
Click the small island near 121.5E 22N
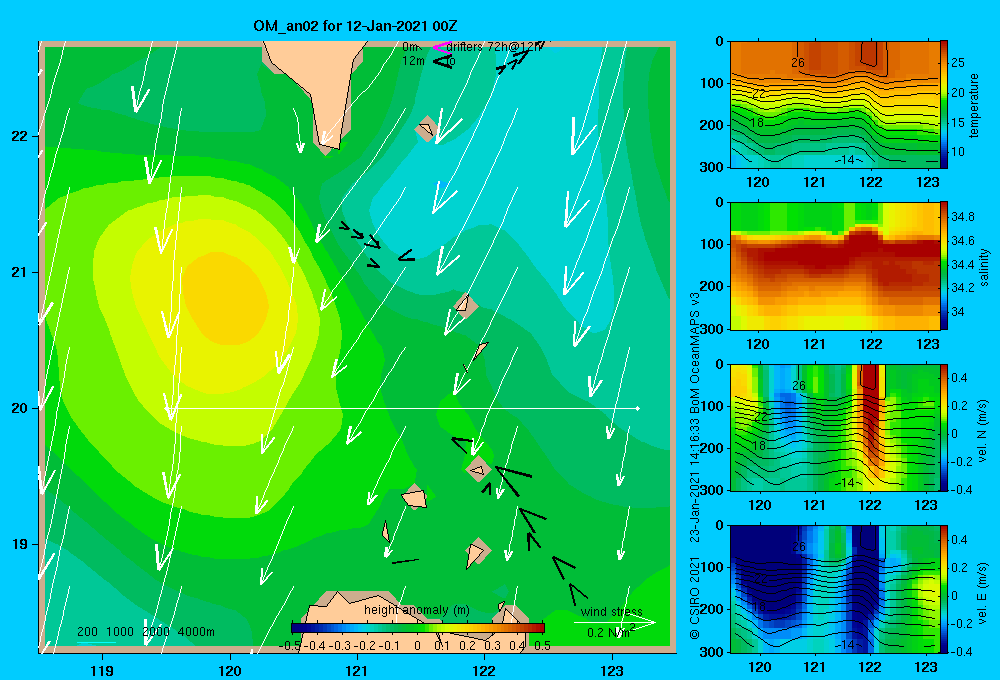[426, 129]
